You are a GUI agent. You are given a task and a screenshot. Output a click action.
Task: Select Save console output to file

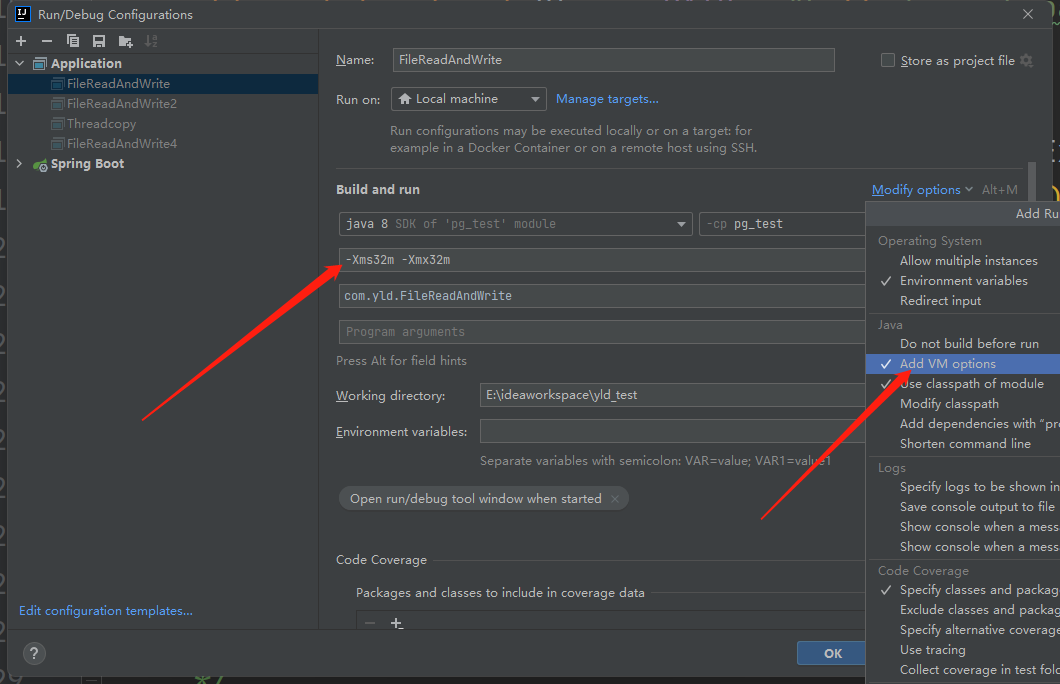coord(963,506)
